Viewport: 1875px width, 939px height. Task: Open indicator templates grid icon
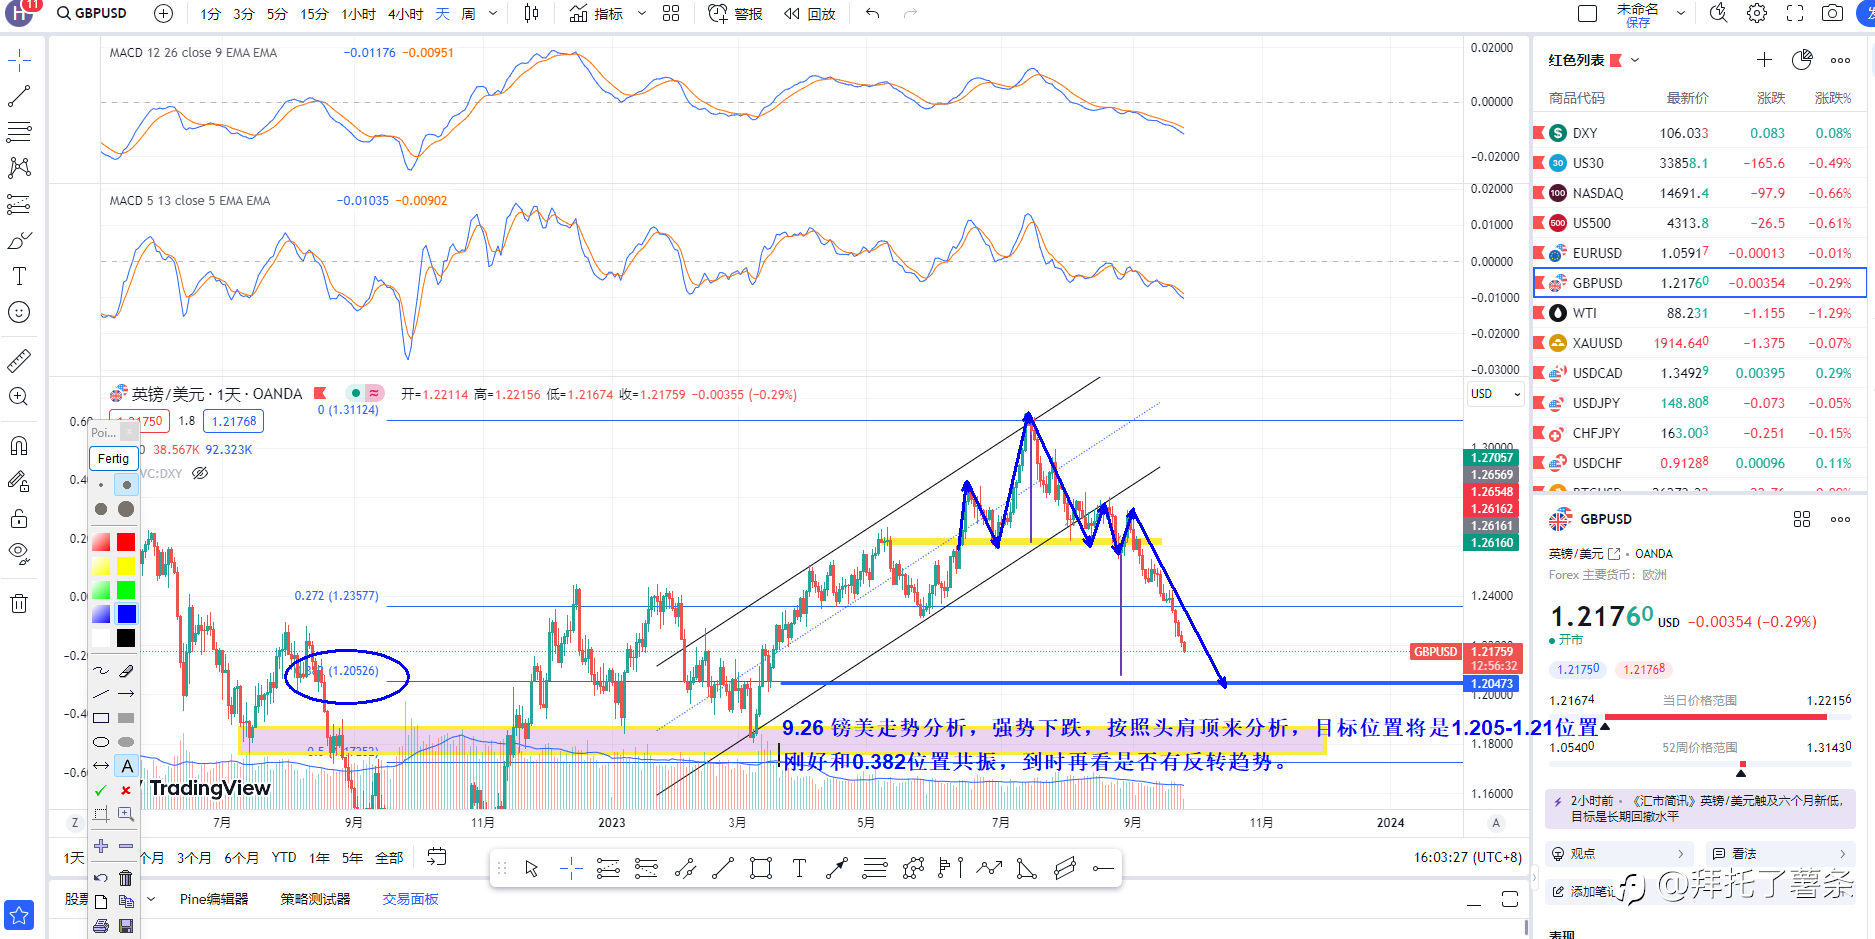671,14
